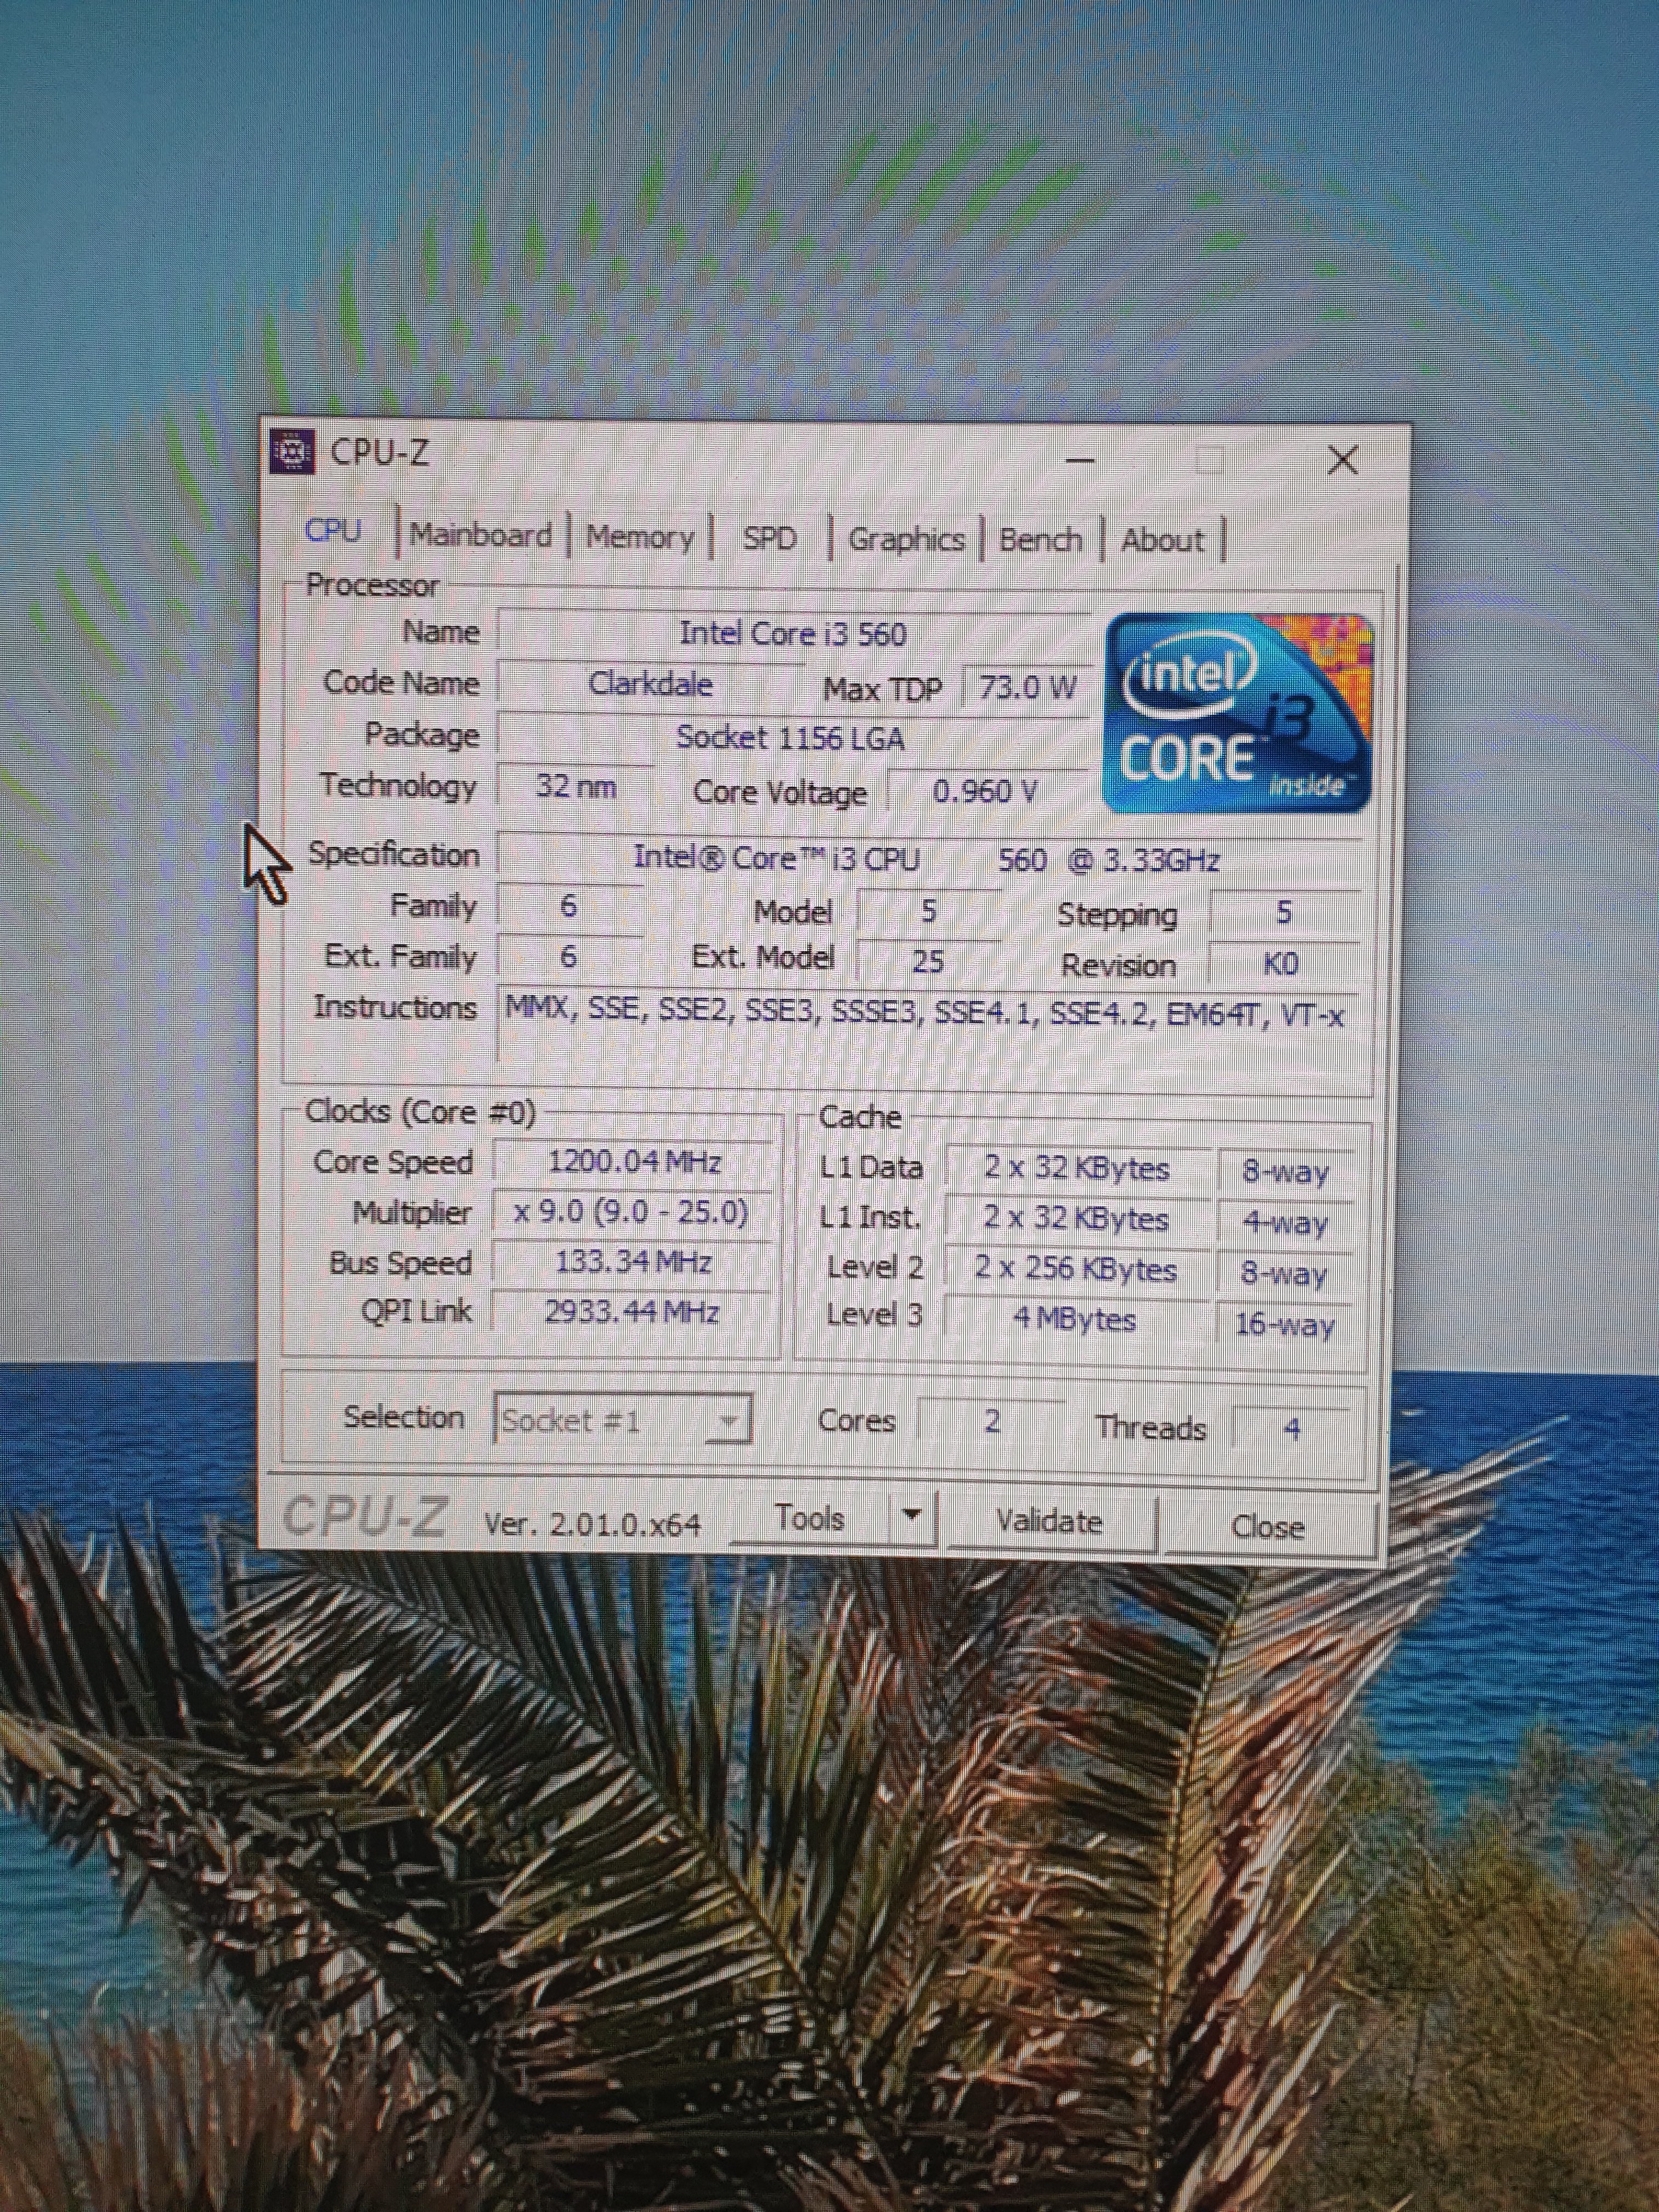
Task: Minimize the CPU-Z window
Action: point(1080,461)
